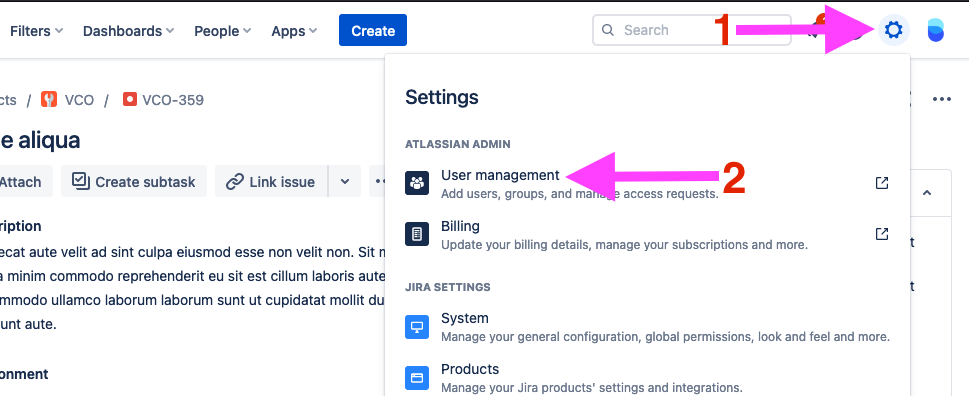Click the System monitor icon
The width and height of the screenshot is (969, 396).
pos(417,327)
